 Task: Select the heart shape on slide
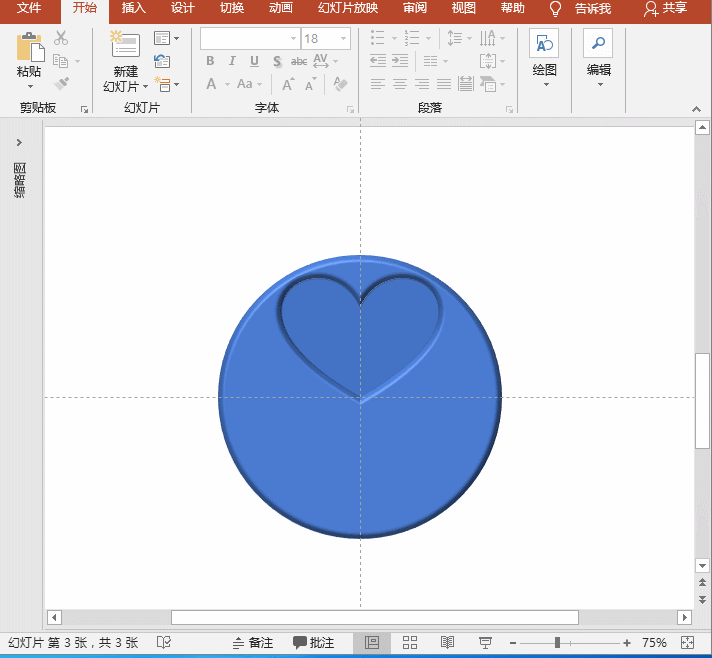[360, 336]
